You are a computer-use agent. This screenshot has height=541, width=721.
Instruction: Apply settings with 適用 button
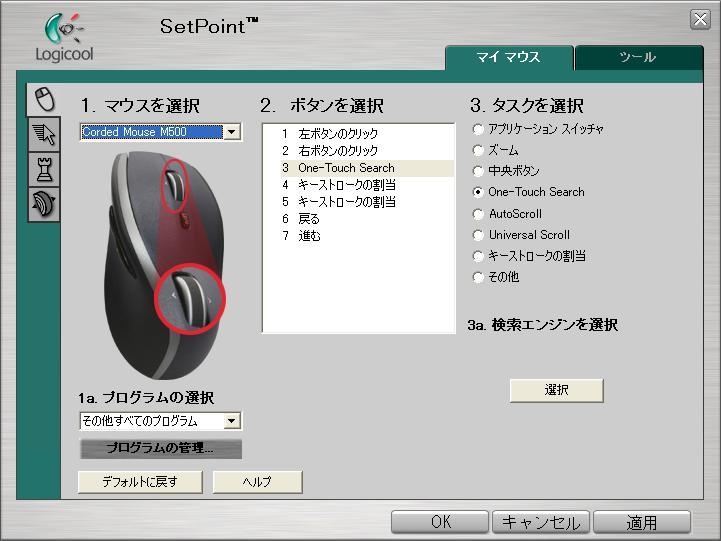[642, 523]
